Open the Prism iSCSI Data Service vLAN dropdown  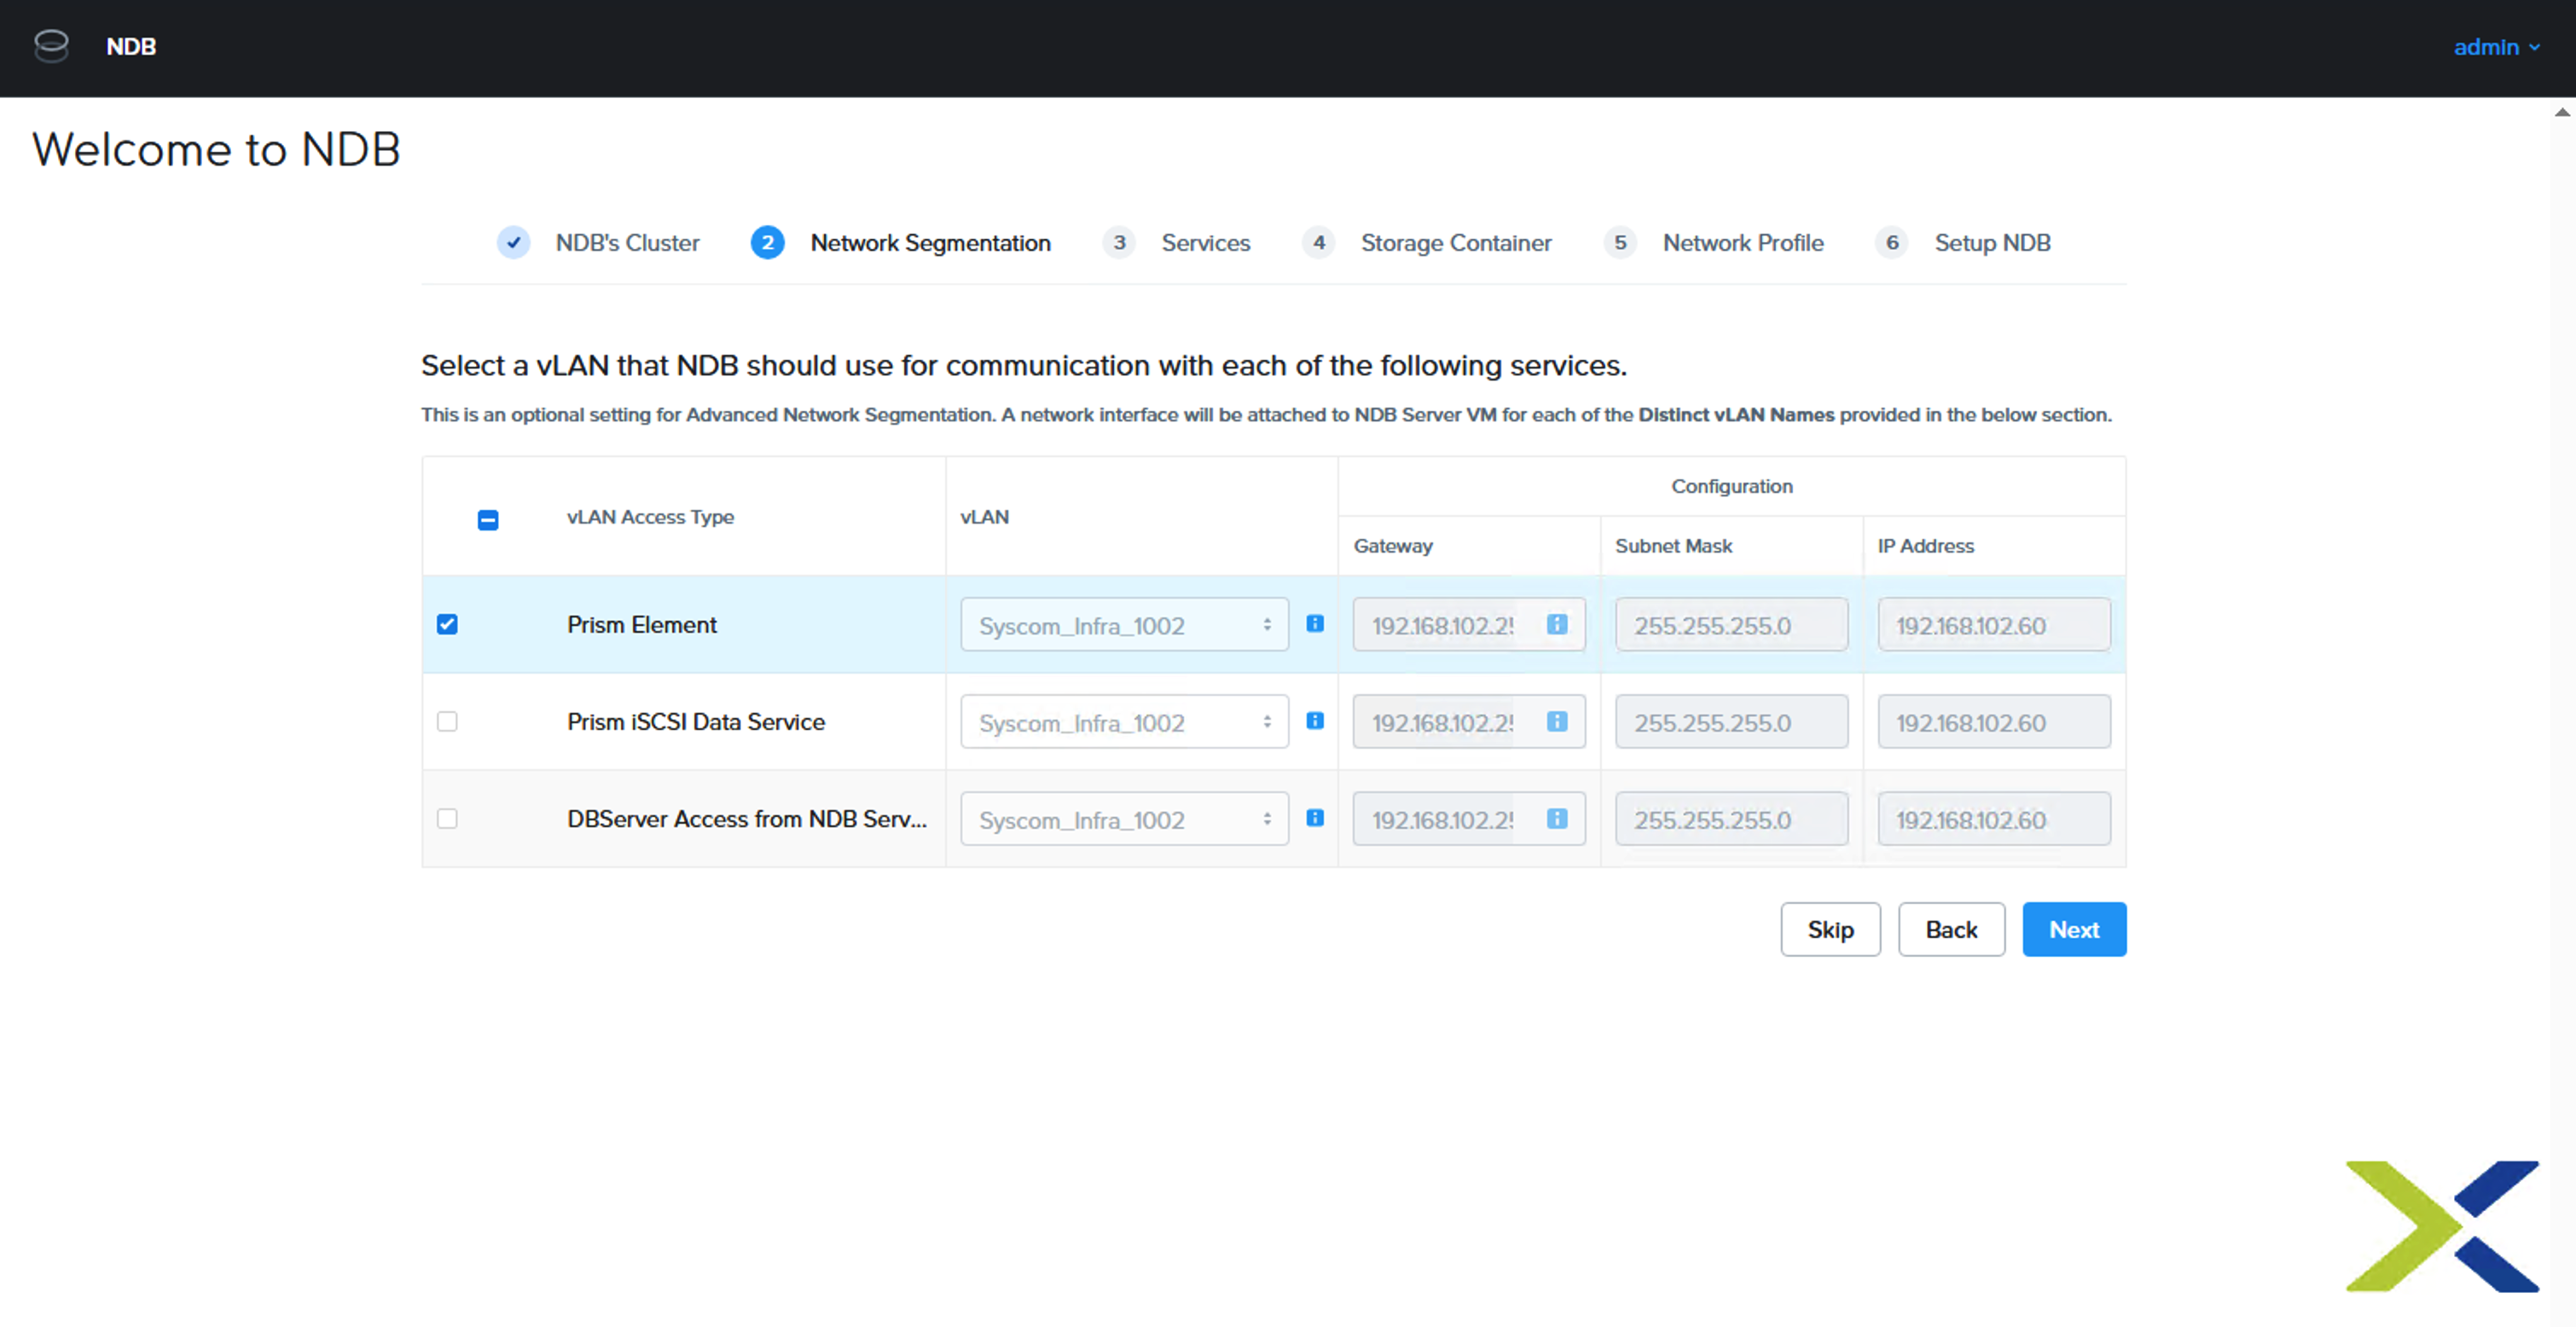pyautogui.click(x=1124, y=722)
